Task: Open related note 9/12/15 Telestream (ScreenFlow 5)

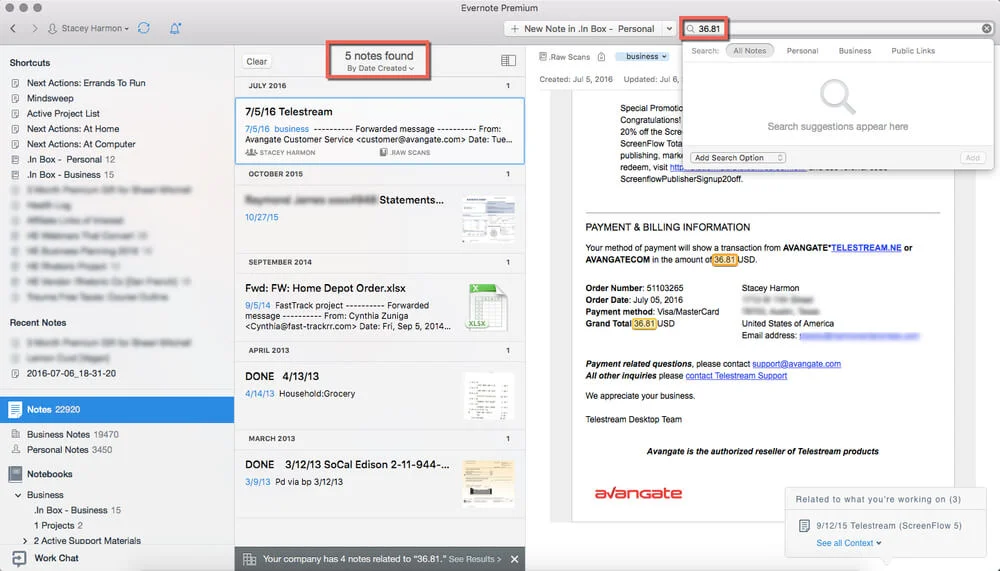Action: (880, 526)
